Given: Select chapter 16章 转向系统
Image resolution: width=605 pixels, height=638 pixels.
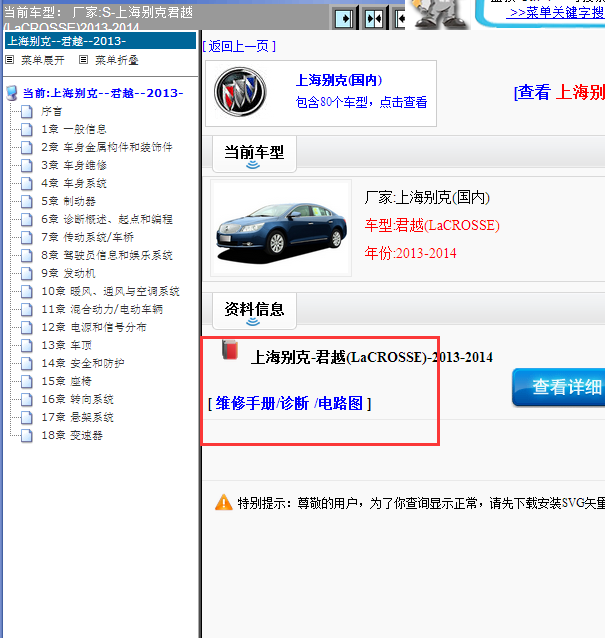Looking at the screenshot, I should coord(77,399).
